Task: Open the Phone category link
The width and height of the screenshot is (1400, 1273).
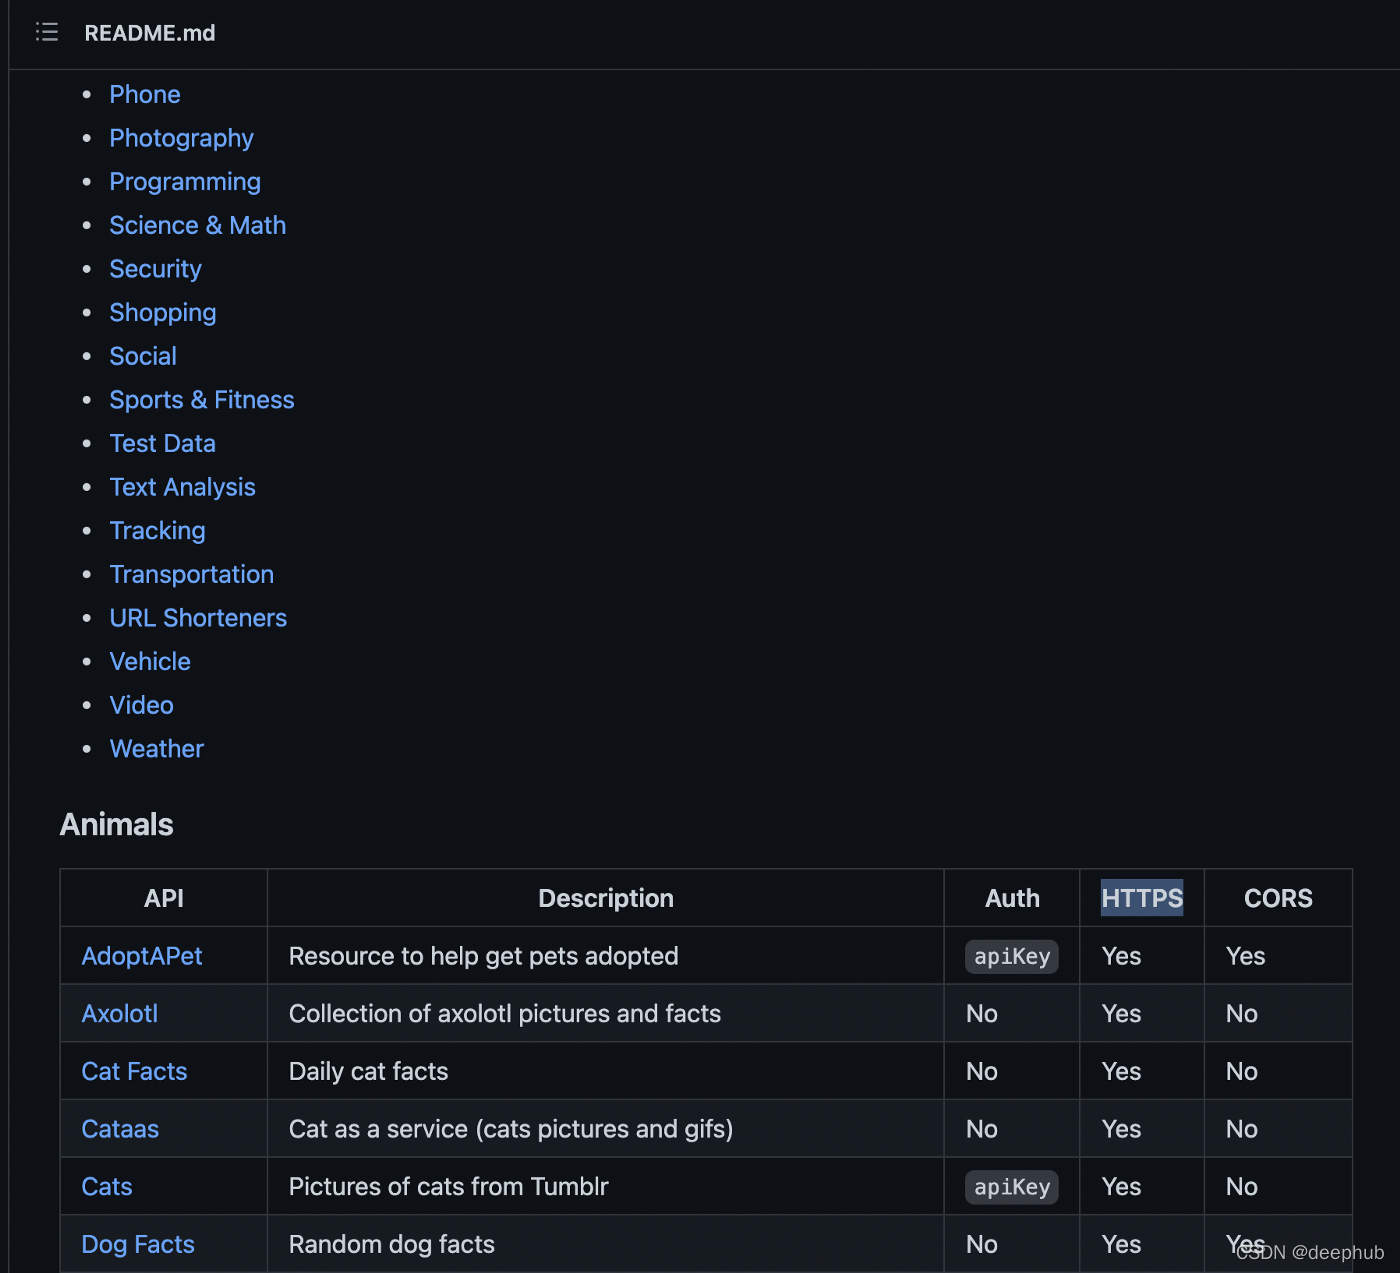Action: pos(145,95)
